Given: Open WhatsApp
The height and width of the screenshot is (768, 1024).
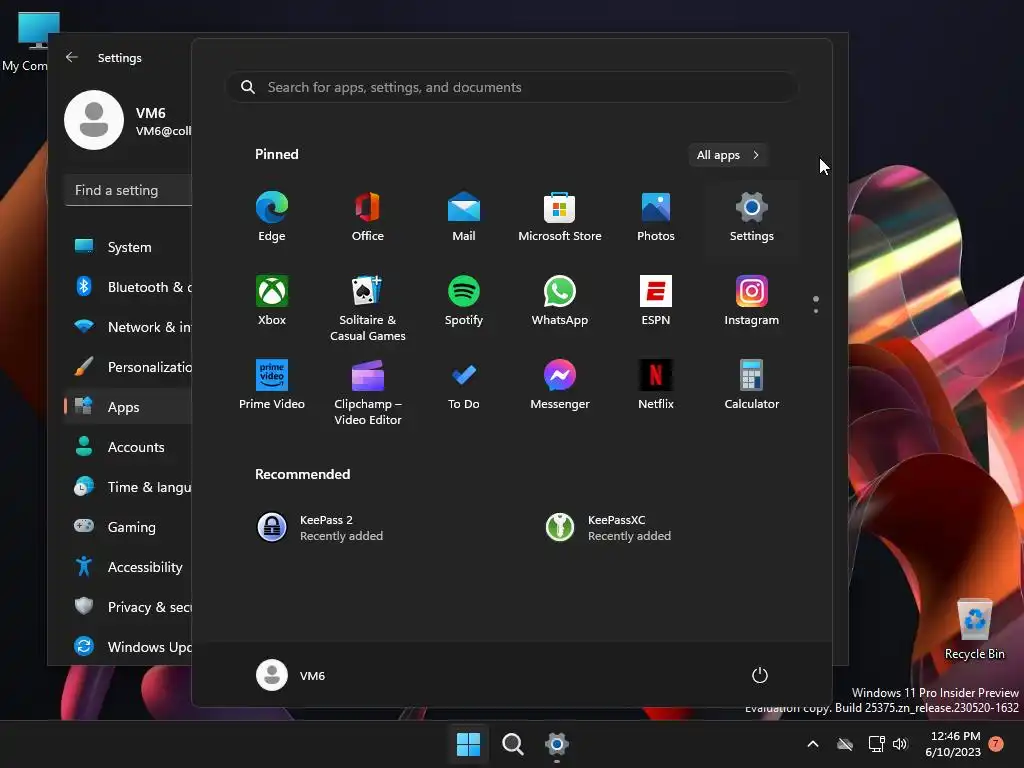Looking at the screenshot, I should point(560,300).
